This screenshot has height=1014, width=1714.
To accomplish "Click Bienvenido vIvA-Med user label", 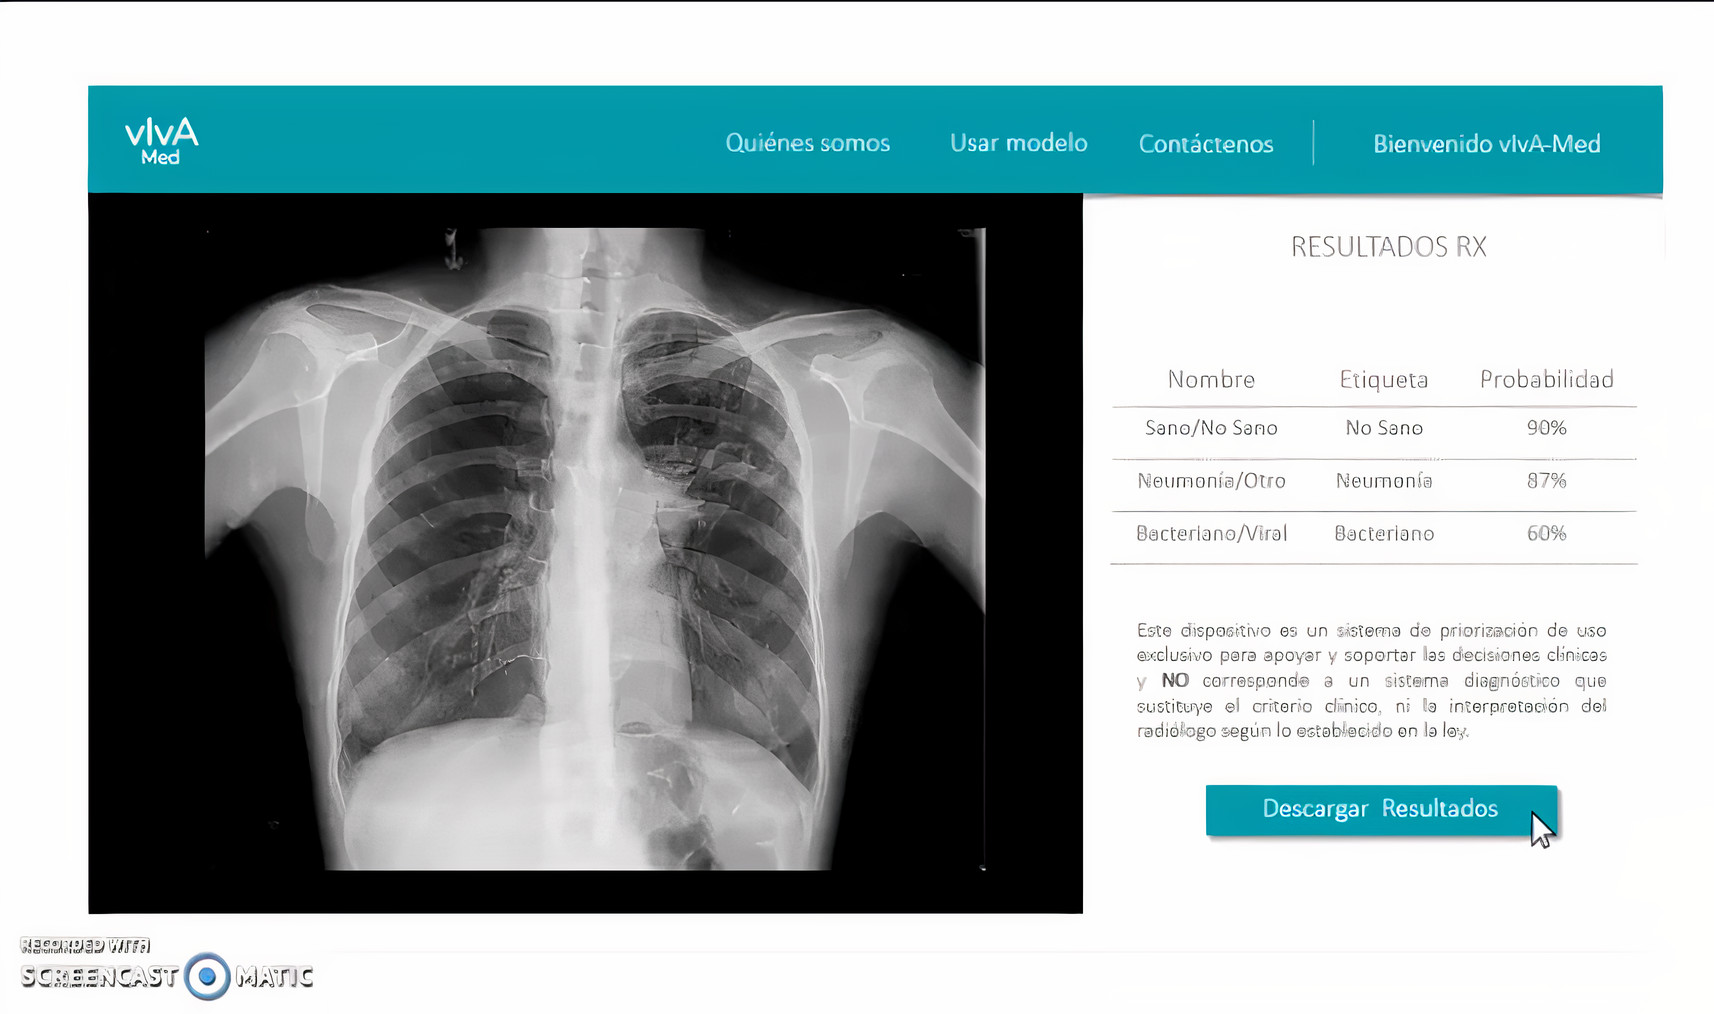I will (x=1486, y=144).
